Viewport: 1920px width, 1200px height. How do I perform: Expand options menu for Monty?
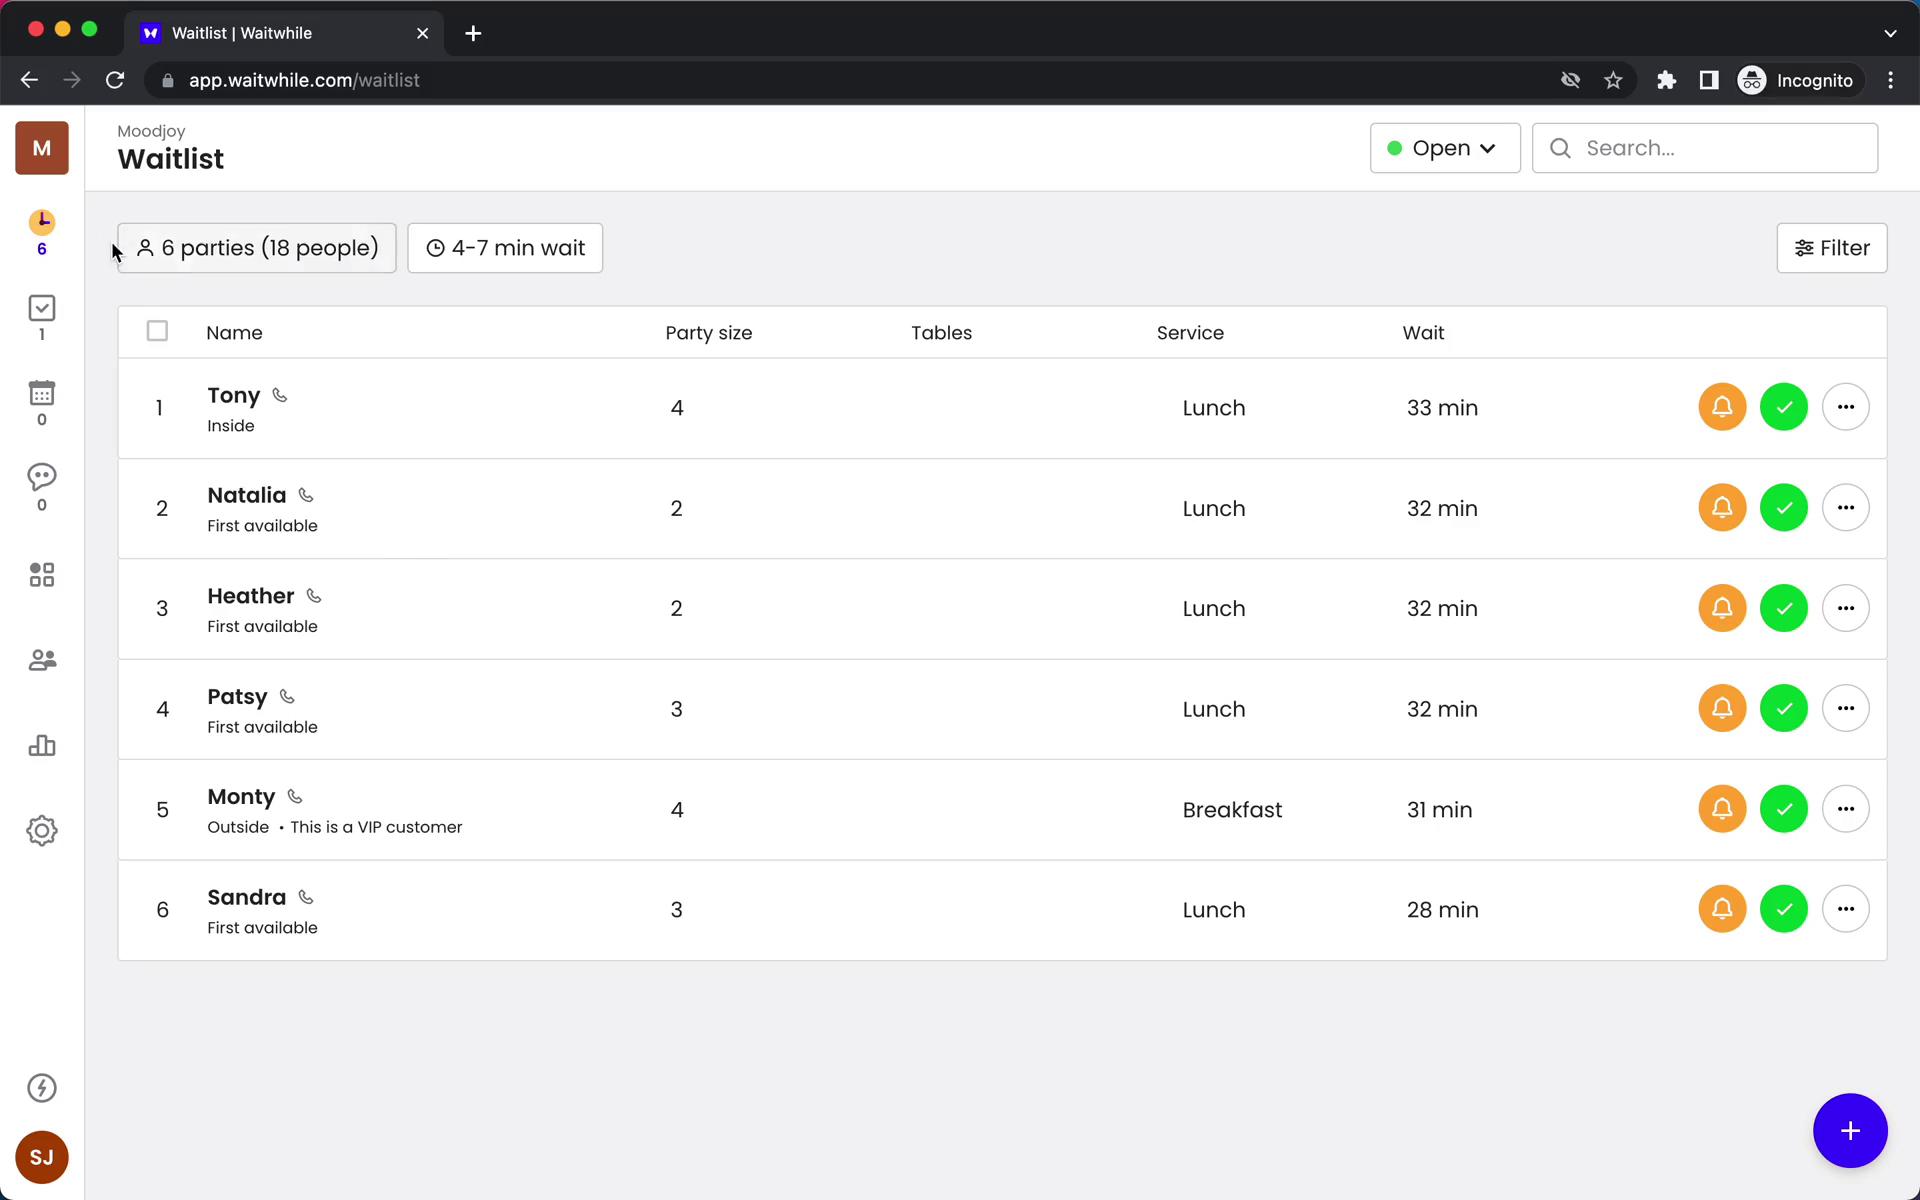(x=1845, y=809)
